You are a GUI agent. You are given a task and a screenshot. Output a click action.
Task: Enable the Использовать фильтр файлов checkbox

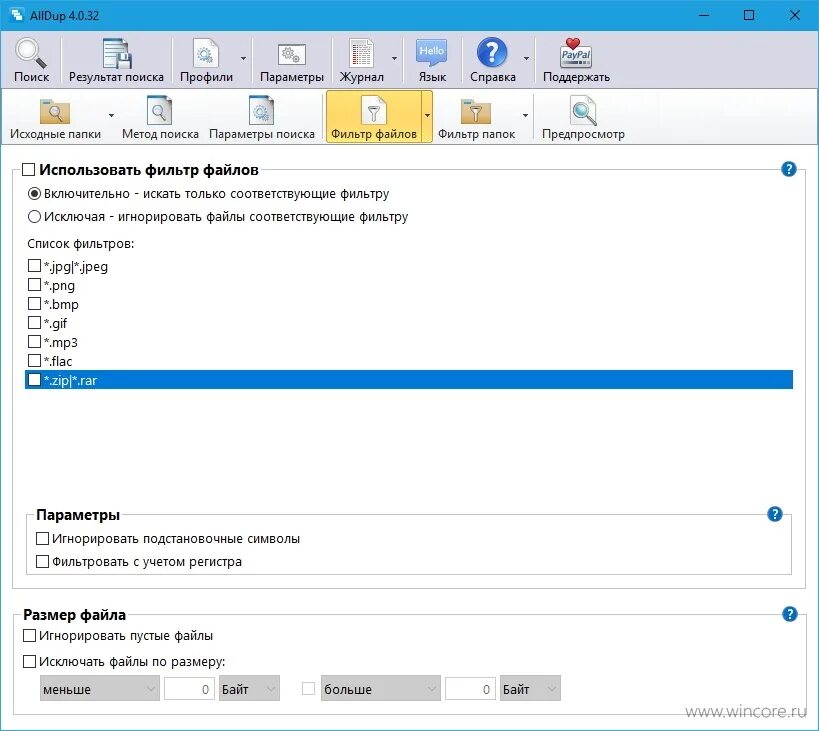click(28, 170)
